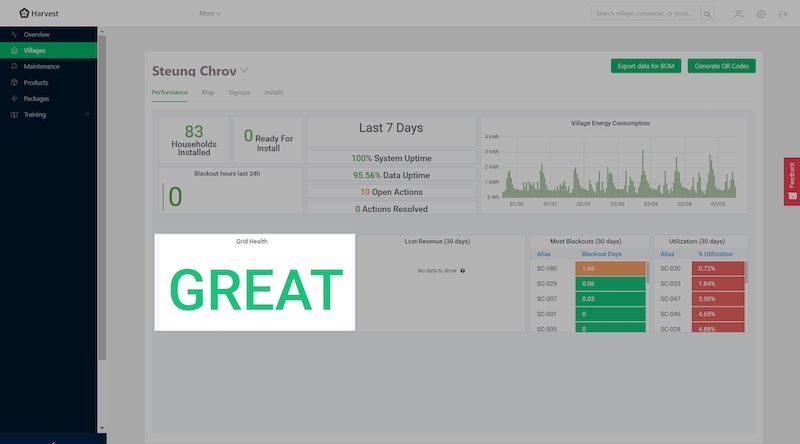The width and height of the screenshot is (800, 444).
Task: Expand the Steung Chrov village dropdown
Action: click(244, 71)
